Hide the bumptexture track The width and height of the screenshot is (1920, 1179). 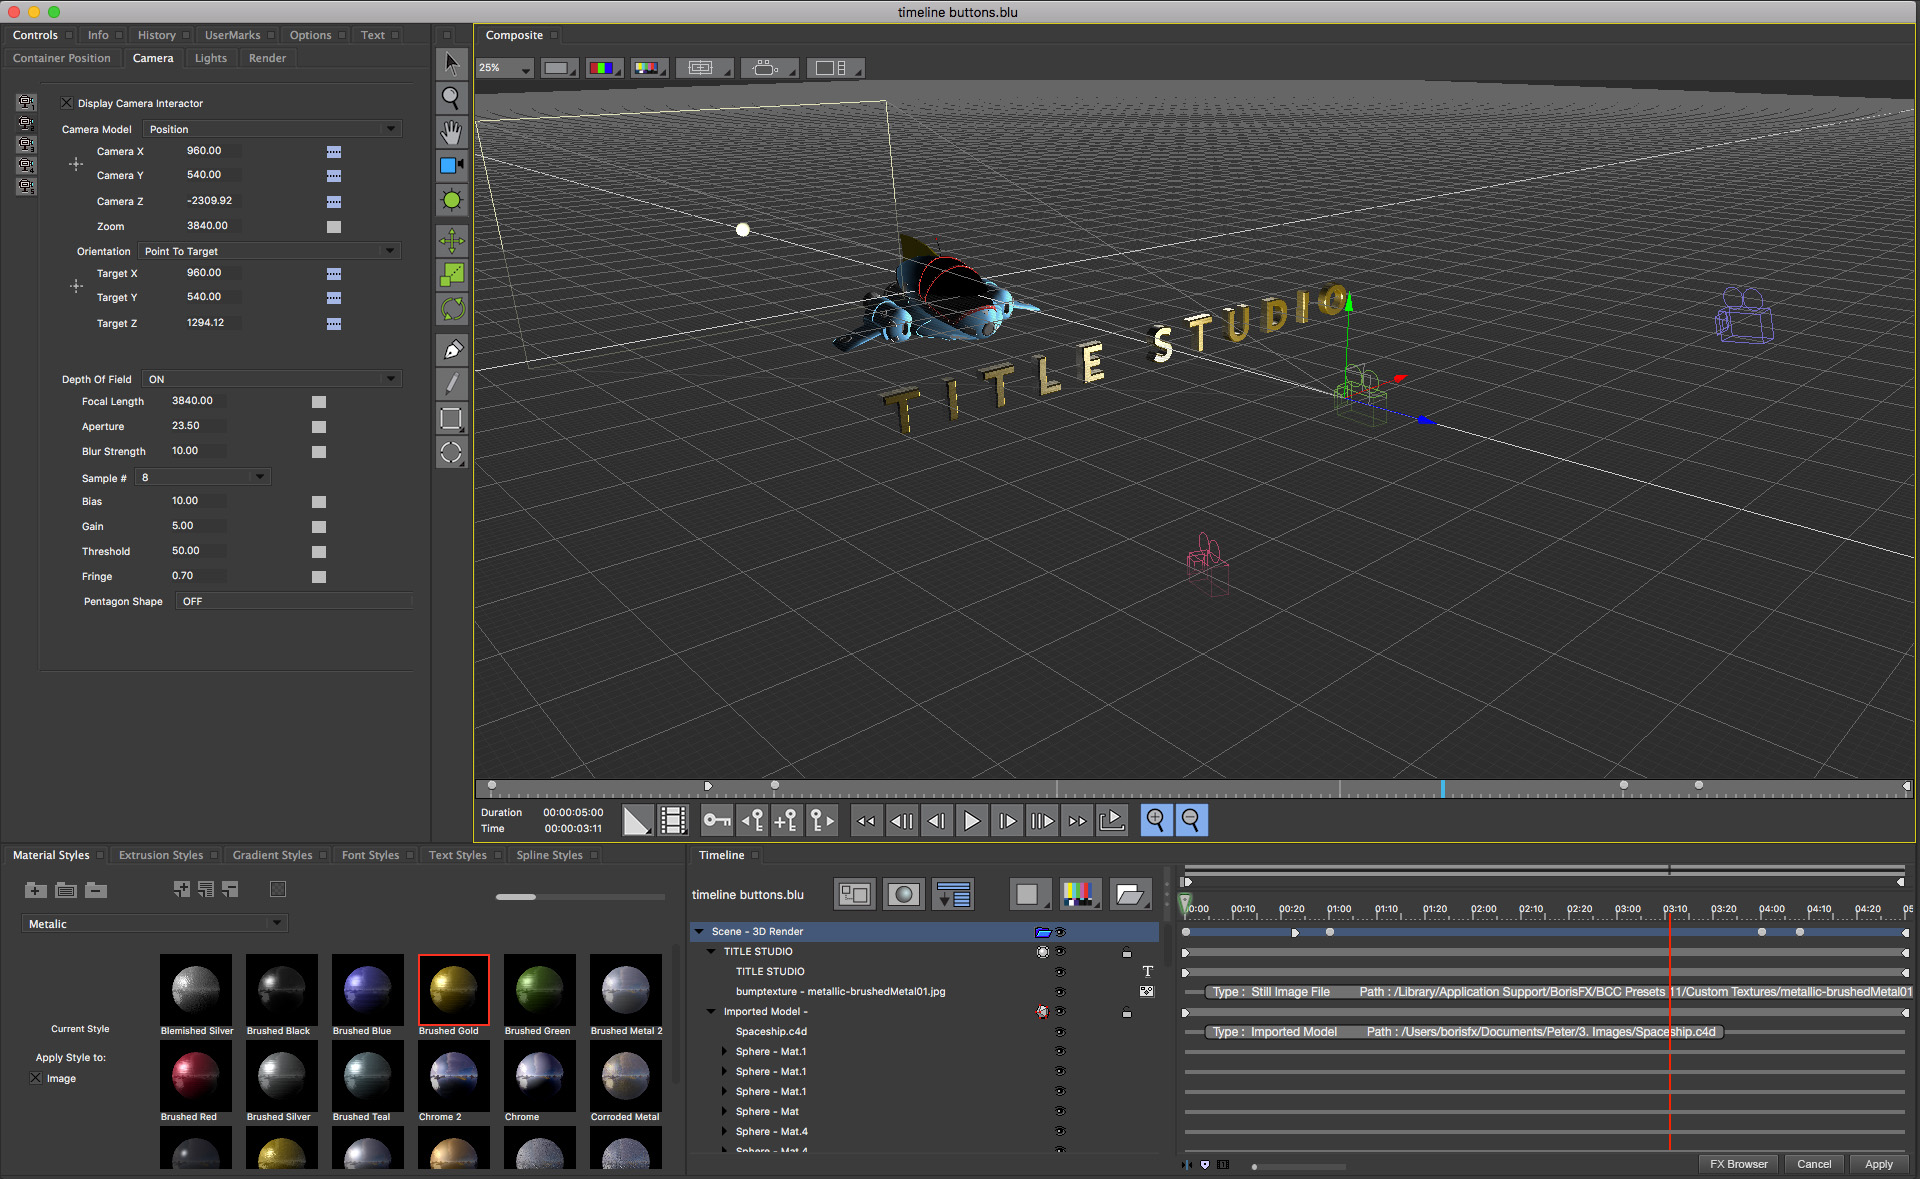pyautogui.click(x=1061, y=992)
